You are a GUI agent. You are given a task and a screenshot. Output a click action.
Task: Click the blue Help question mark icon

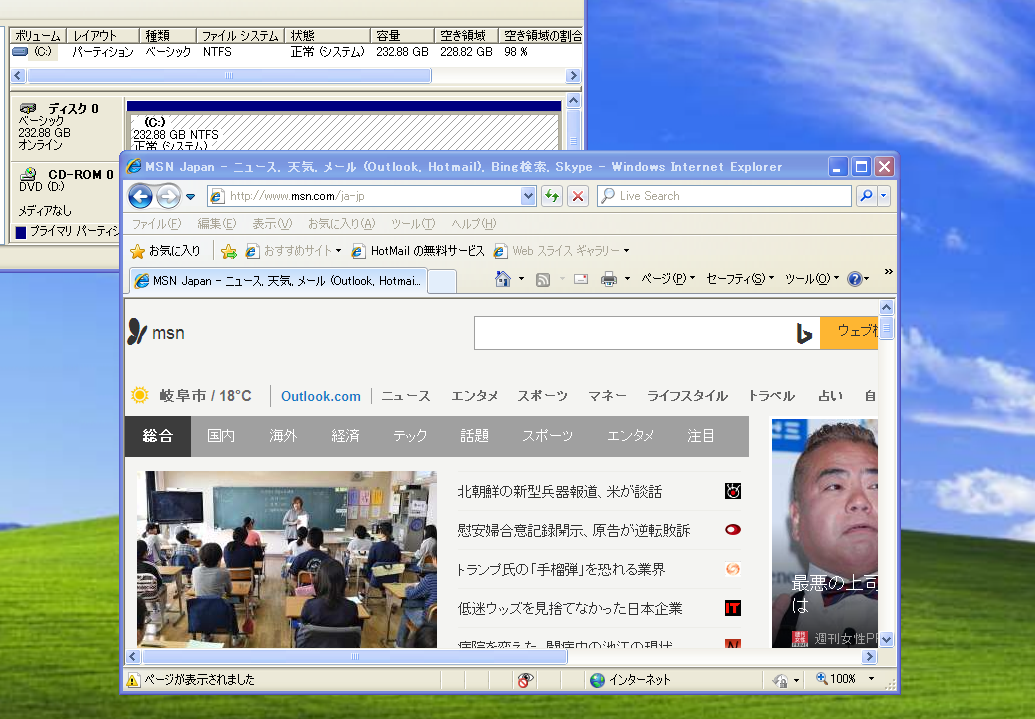855,279
